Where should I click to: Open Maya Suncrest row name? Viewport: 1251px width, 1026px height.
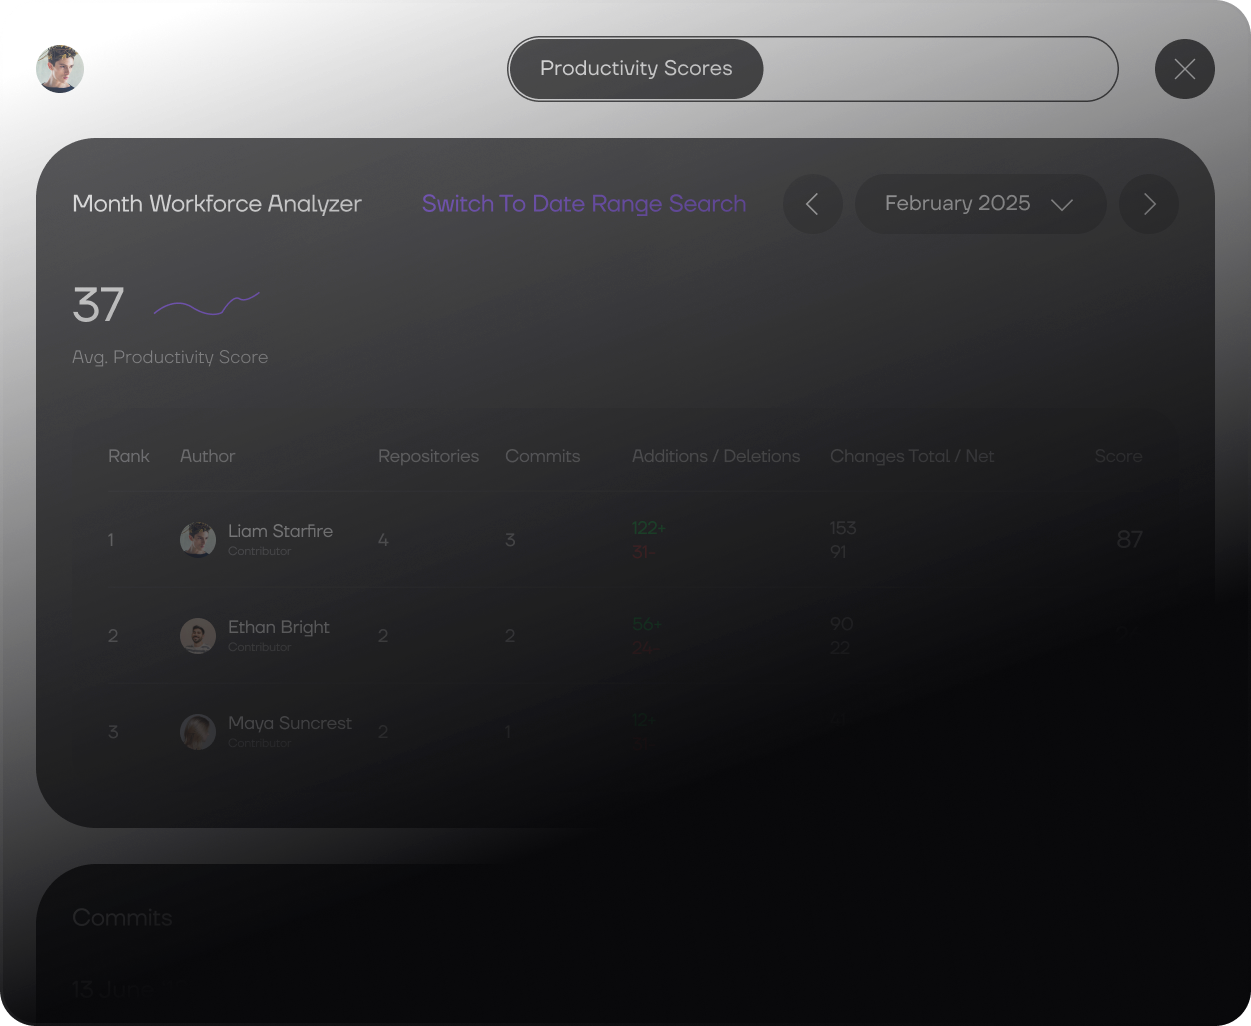click(289, 723)
